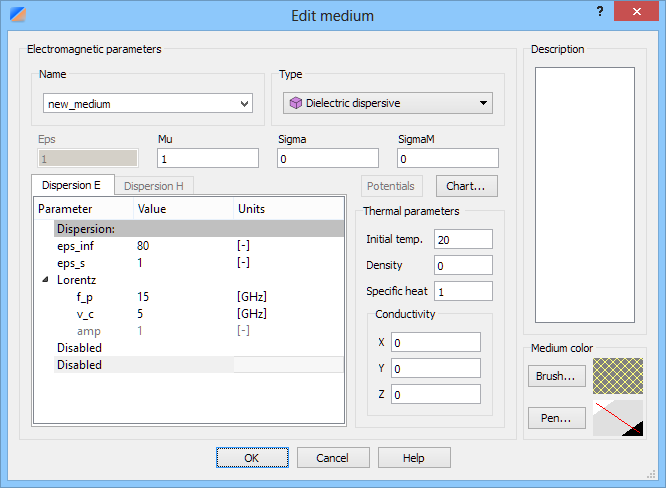Click the Cancel button
Viewport: 666px width, 488px height.
pos(333,458)
